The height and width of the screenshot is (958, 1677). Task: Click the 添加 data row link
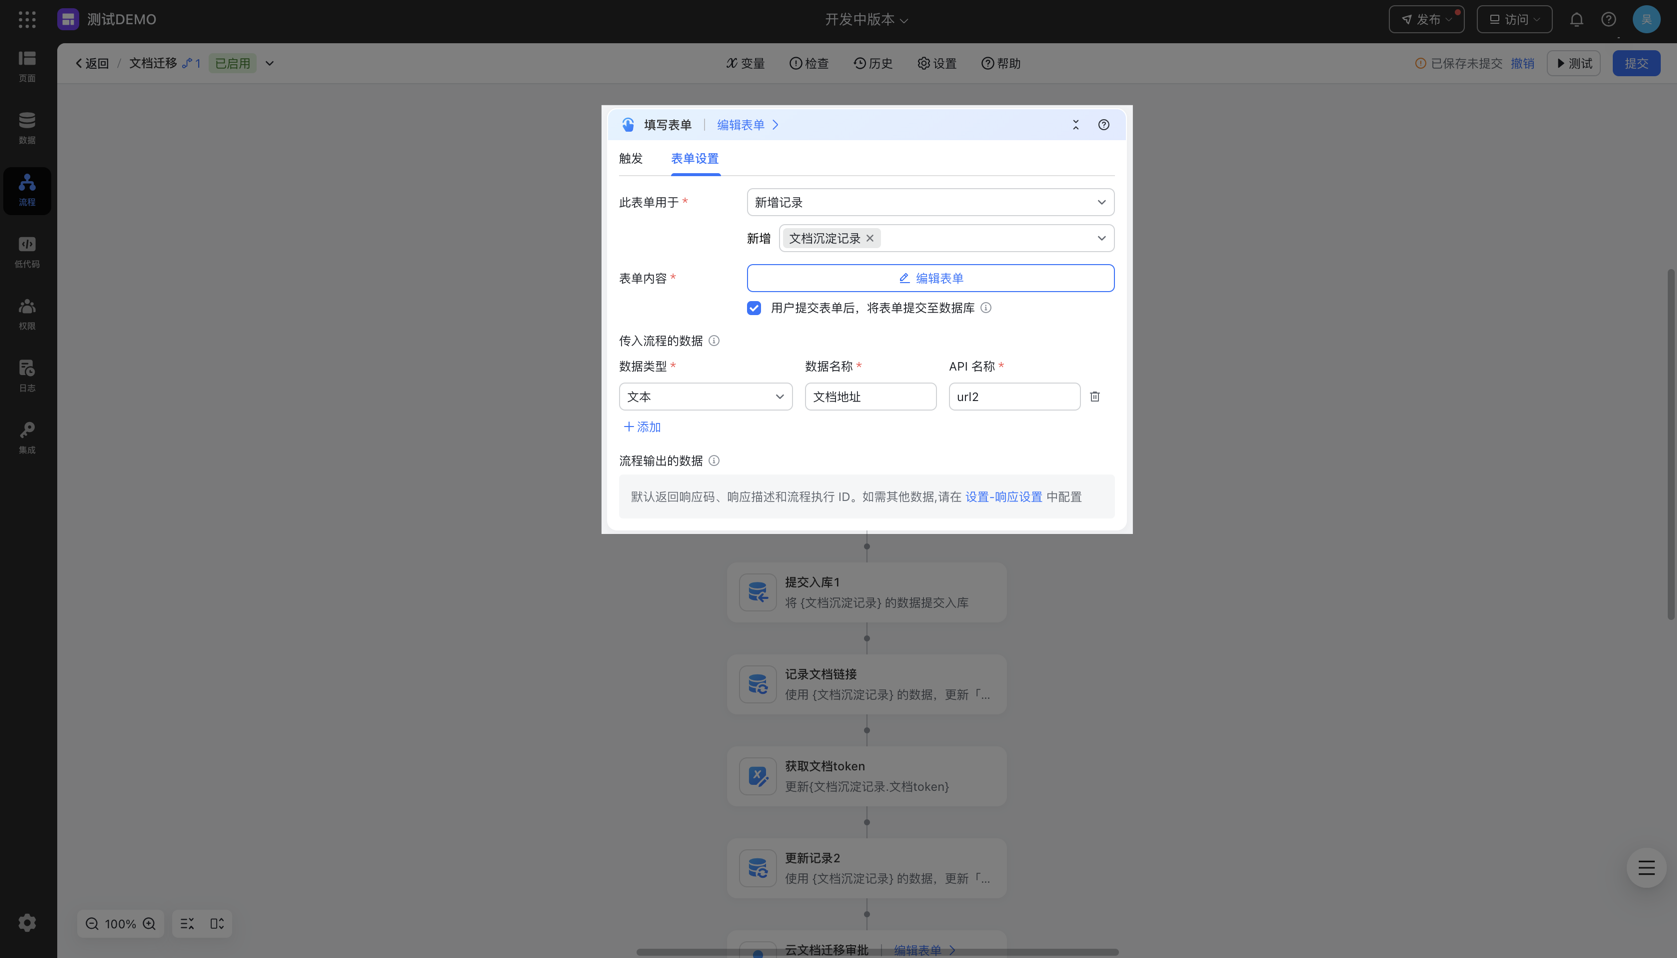(642, 427)
